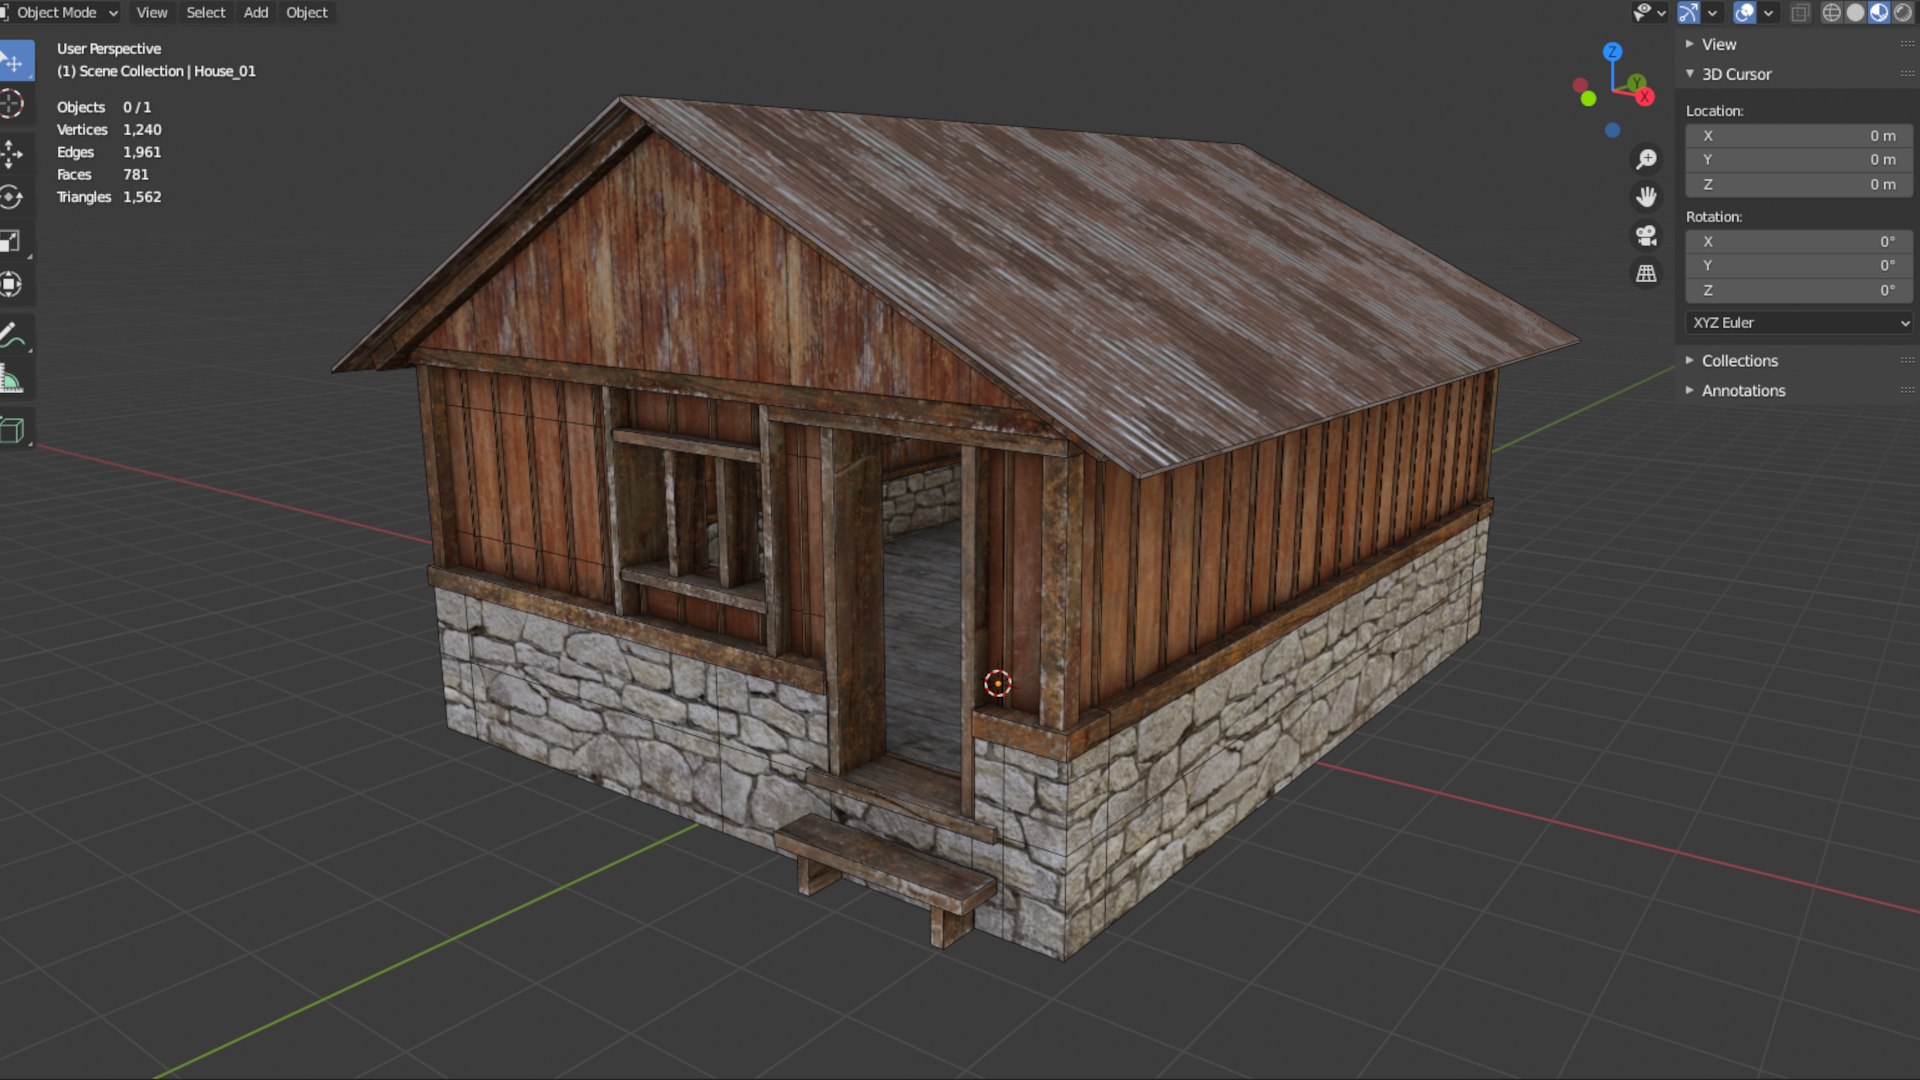Switch to Solid viewport shading
Viewport: 1920px width, 1080px height.
[x=1856, y=12]
